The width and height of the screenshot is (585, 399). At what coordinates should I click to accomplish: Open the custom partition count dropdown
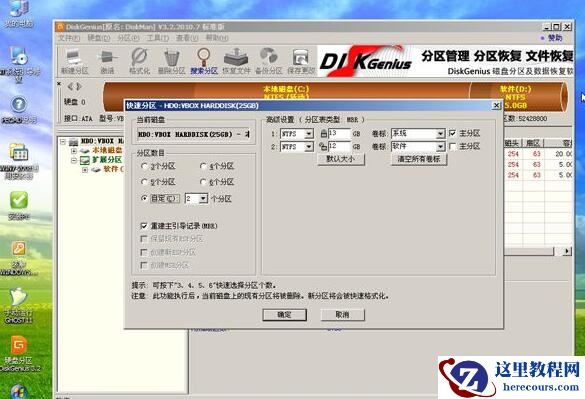203,199
